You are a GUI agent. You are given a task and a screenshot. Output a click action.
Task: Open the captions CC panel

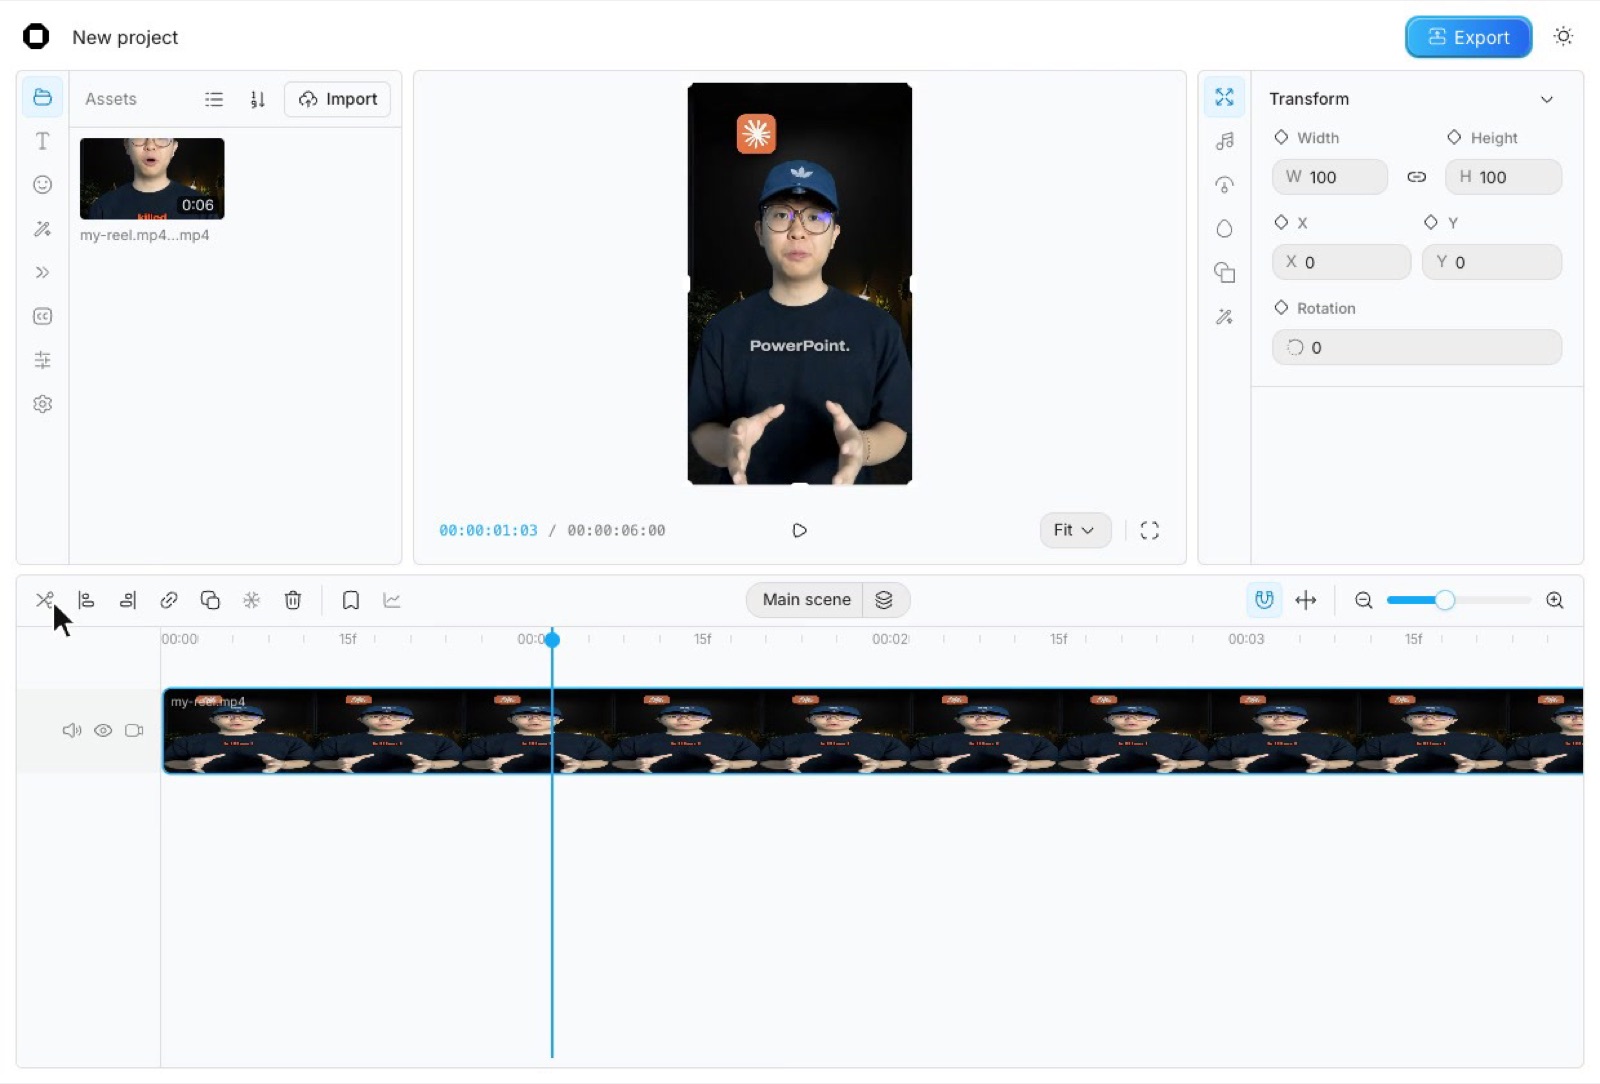[x=42, y=316]
